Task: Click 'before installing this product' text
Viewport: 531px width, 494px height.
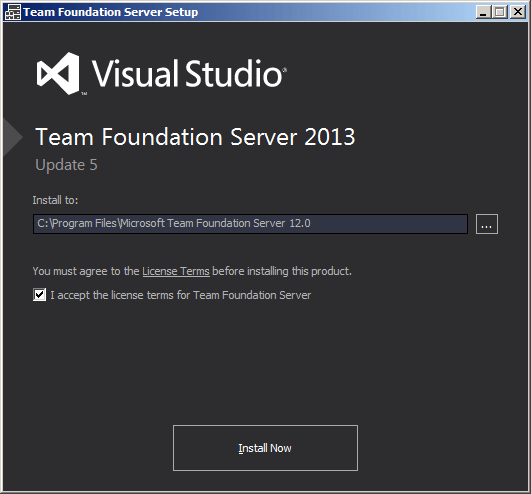Action: 282,272
